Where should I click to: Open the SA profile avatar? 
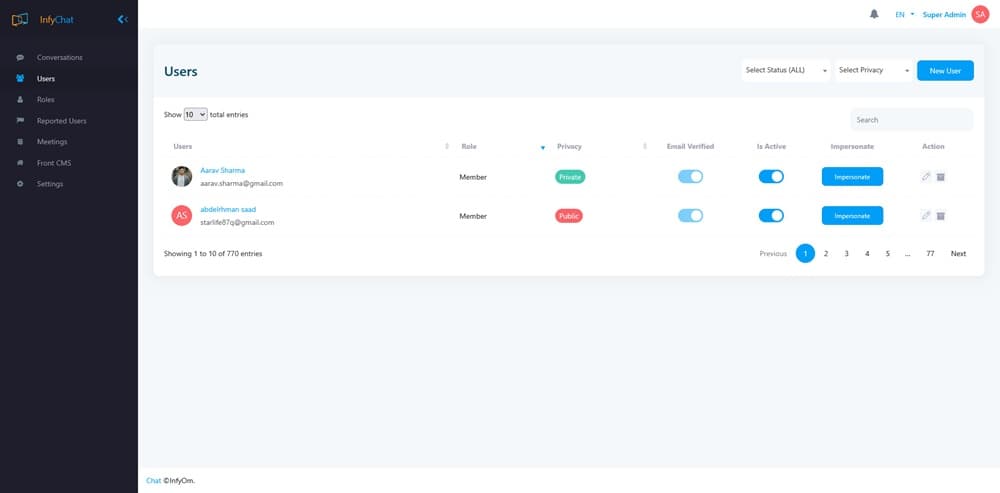[979, 14]
